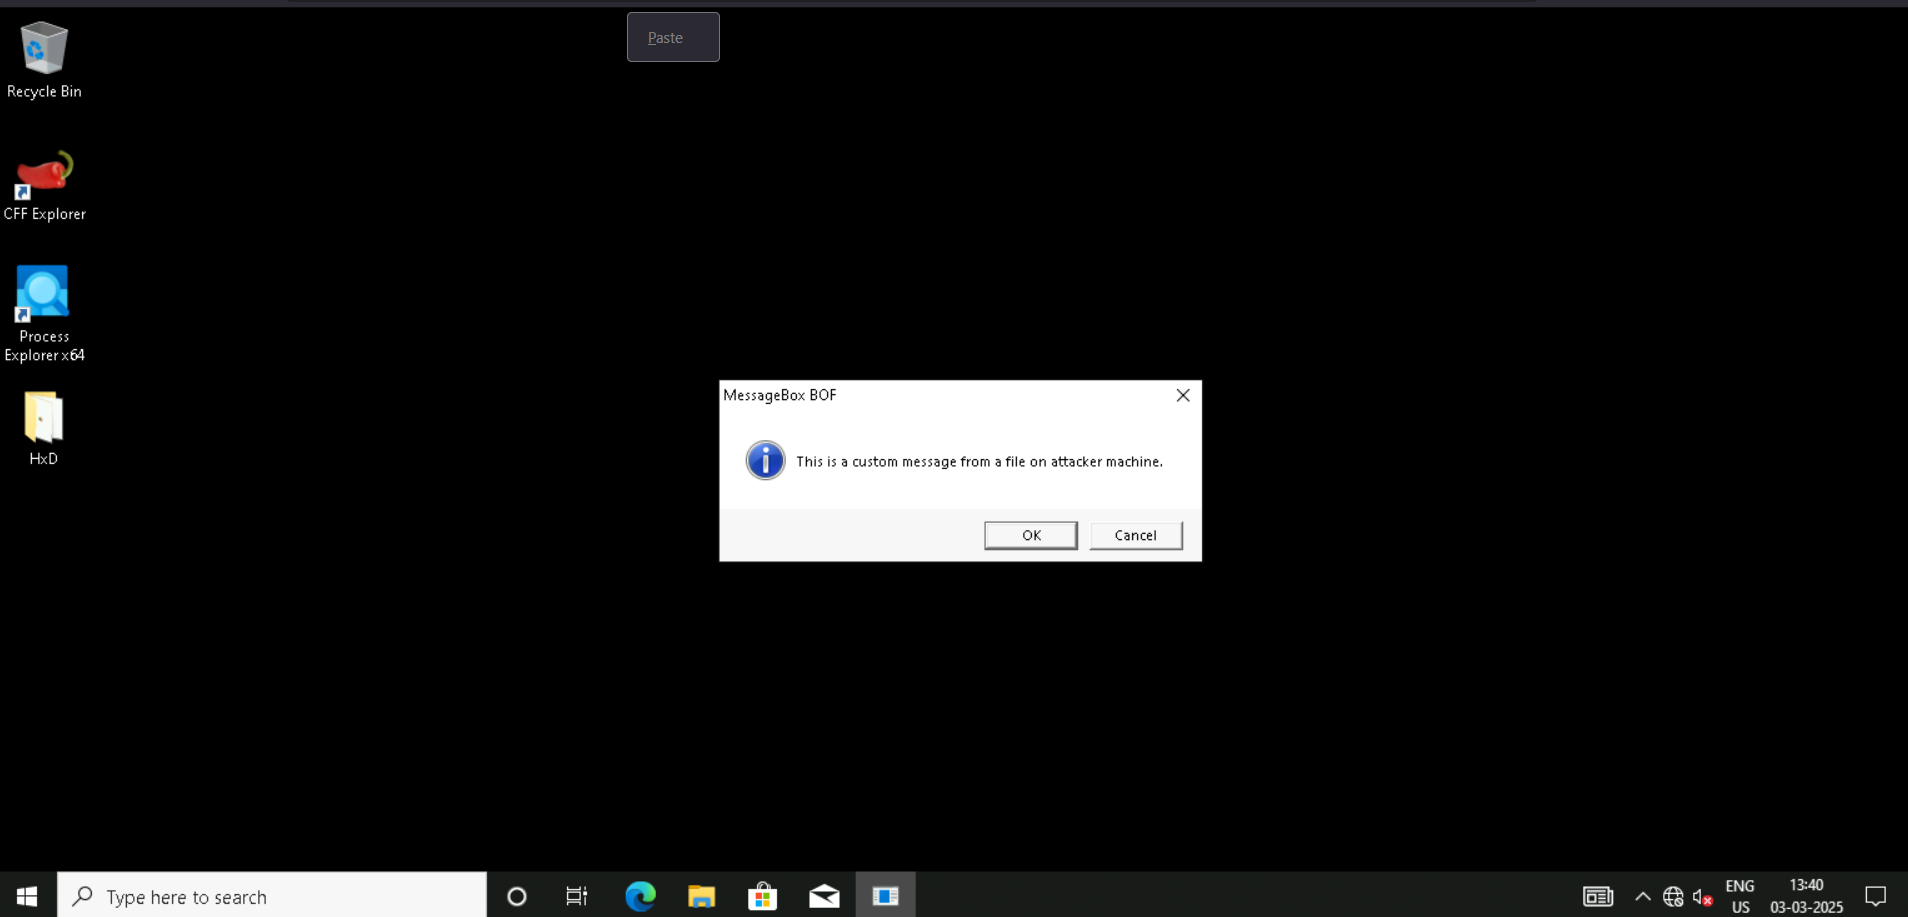Select the CFF Explorer desktop shortcut
1908x917 pixels.
click(x=44, y=186)
